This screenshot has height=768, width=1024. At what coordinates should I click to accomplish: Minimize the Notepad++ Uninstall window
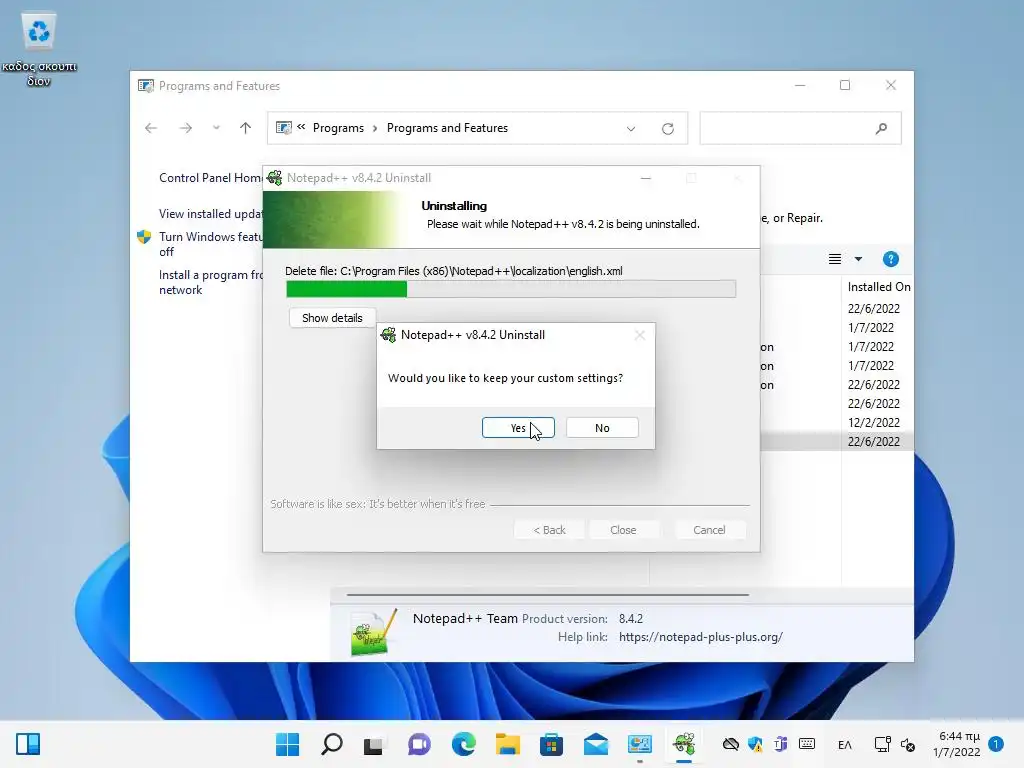coord(645,178)
